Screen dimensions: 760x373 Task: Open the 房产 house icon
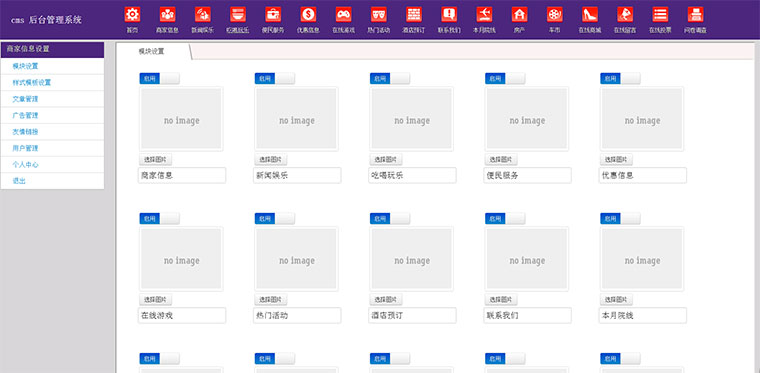point(520,15)
